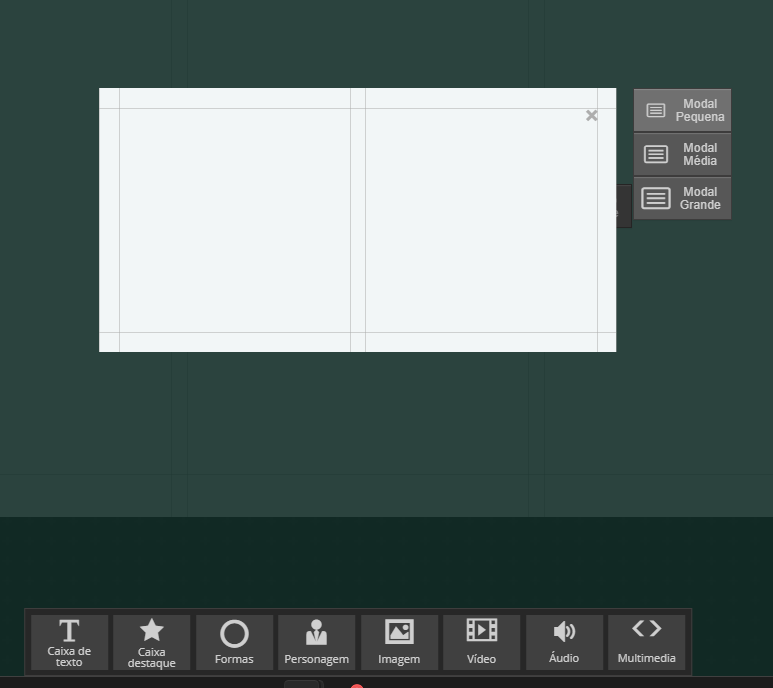773x688 pixels.
Task: Choose the Modal Pequena size
Action: 682,110
